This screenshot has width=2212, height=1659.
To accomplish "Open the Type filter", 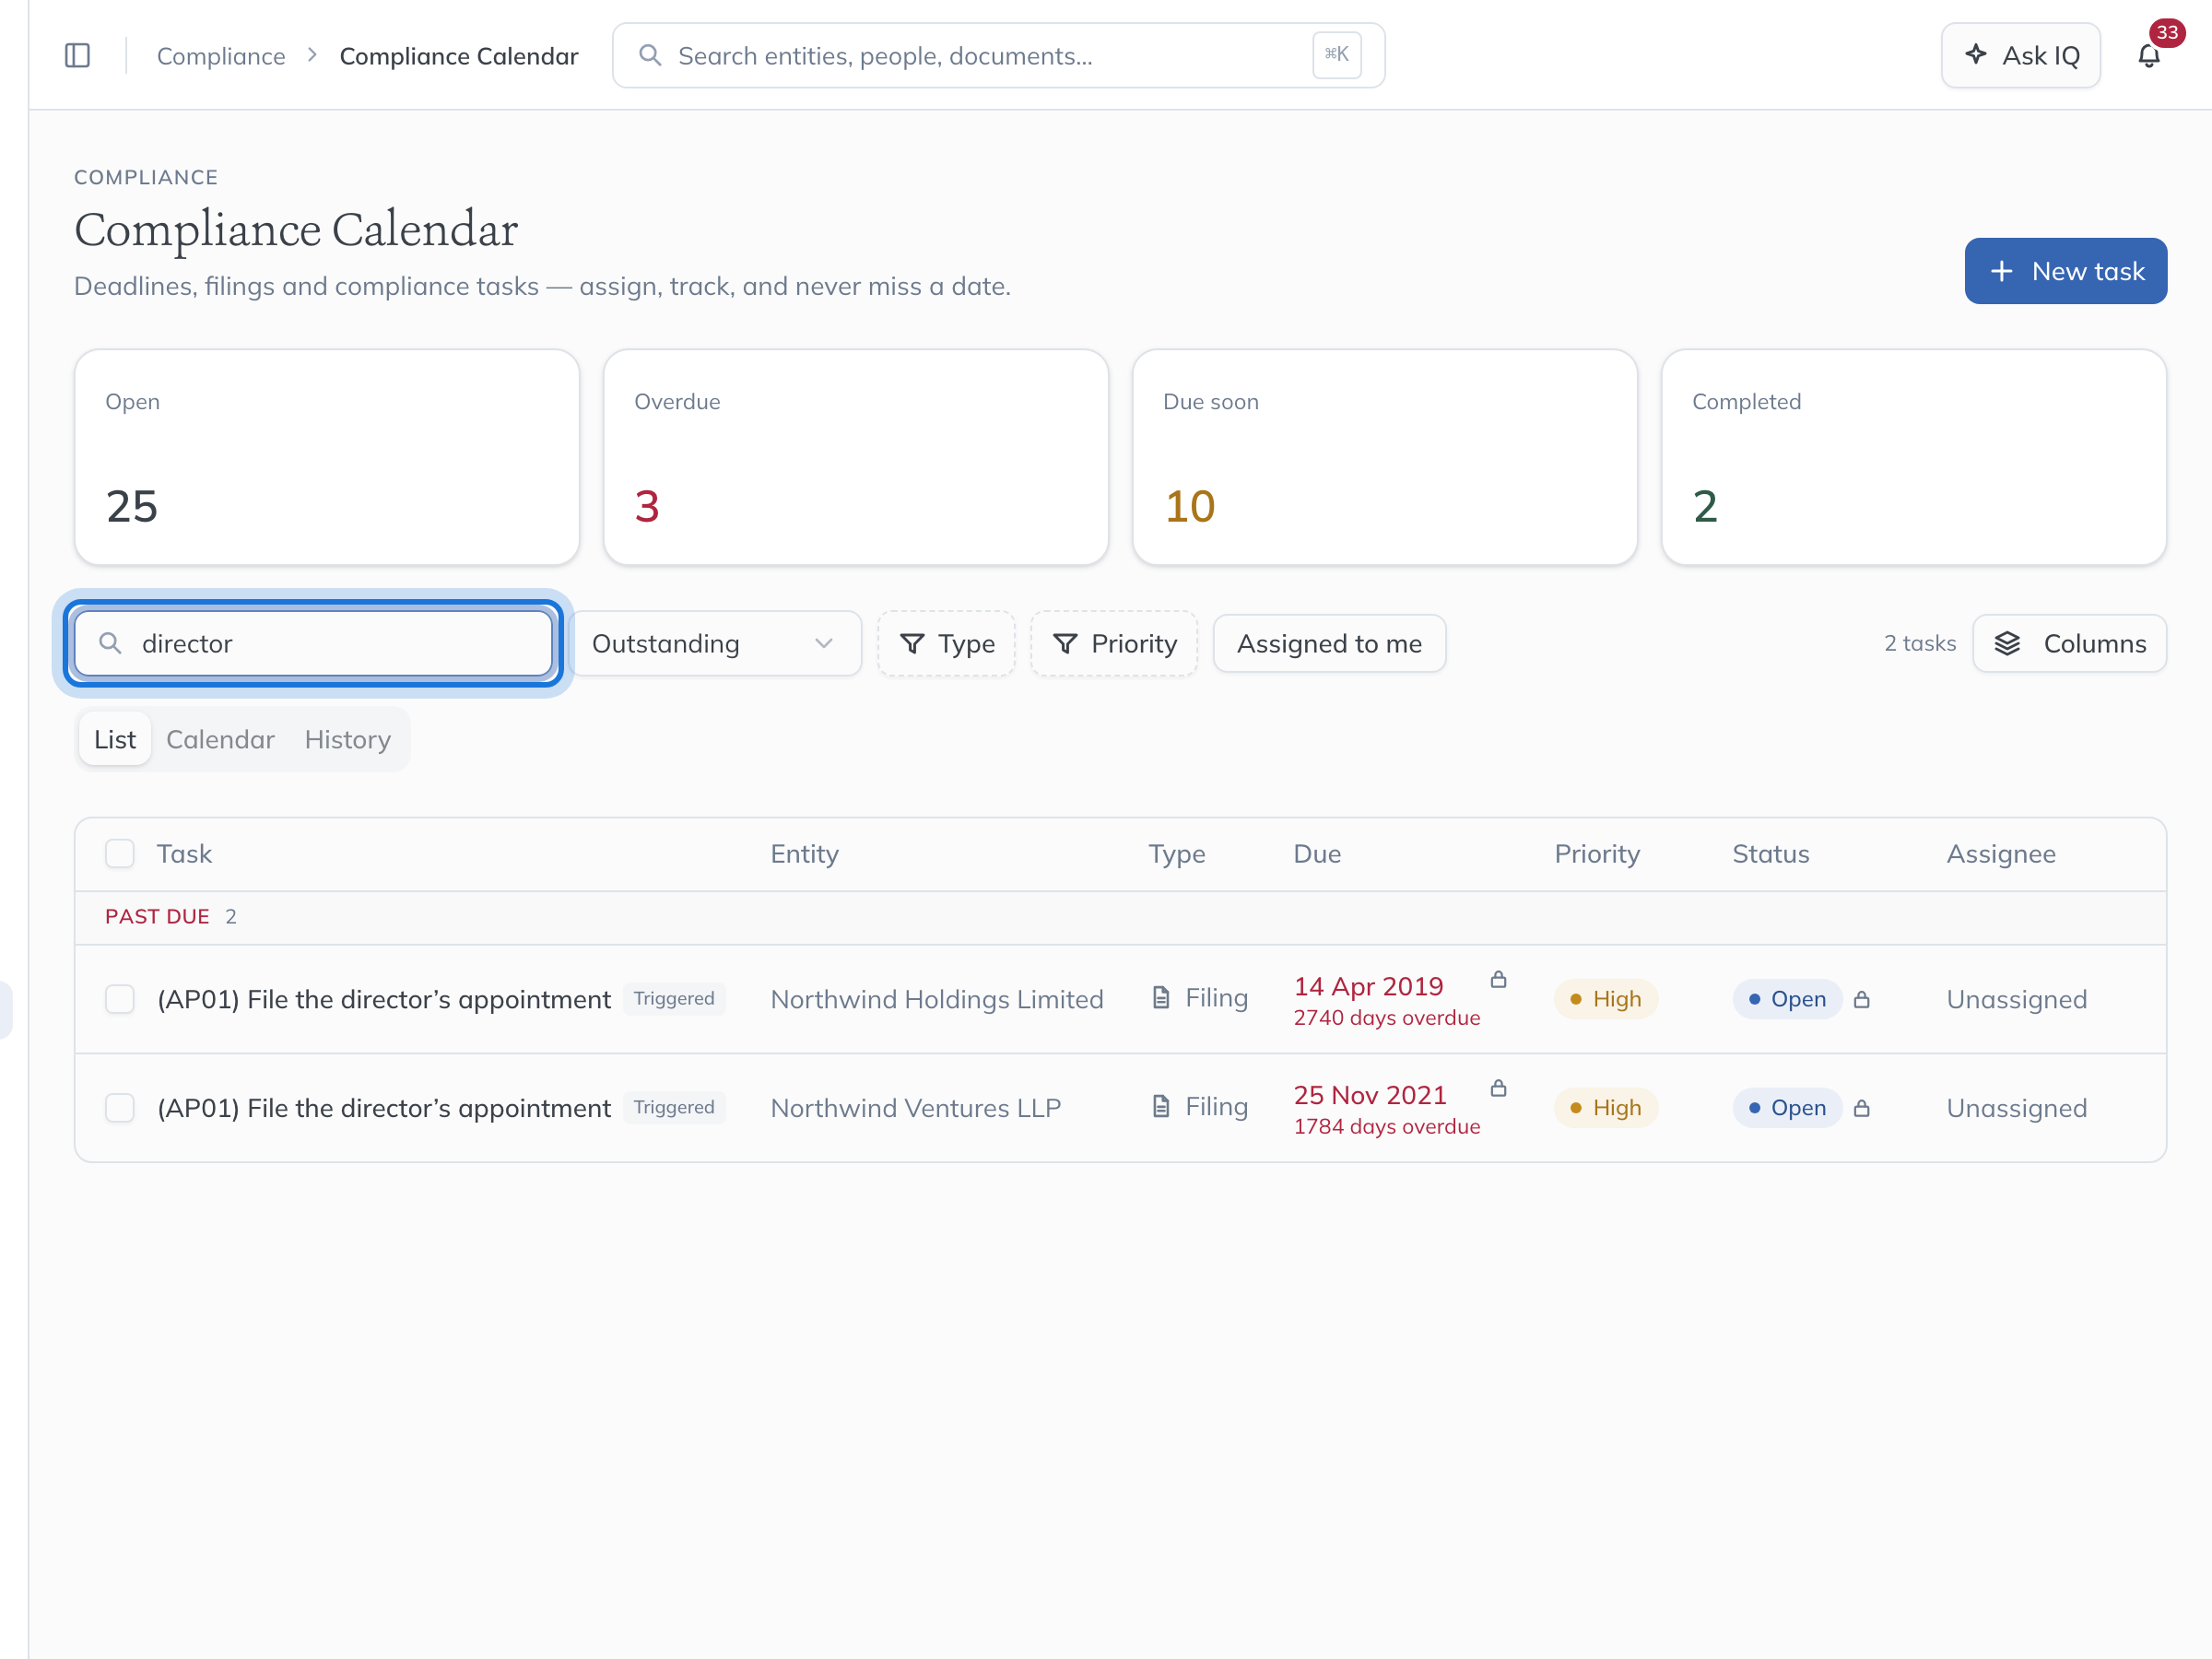I will coord(946,644).
